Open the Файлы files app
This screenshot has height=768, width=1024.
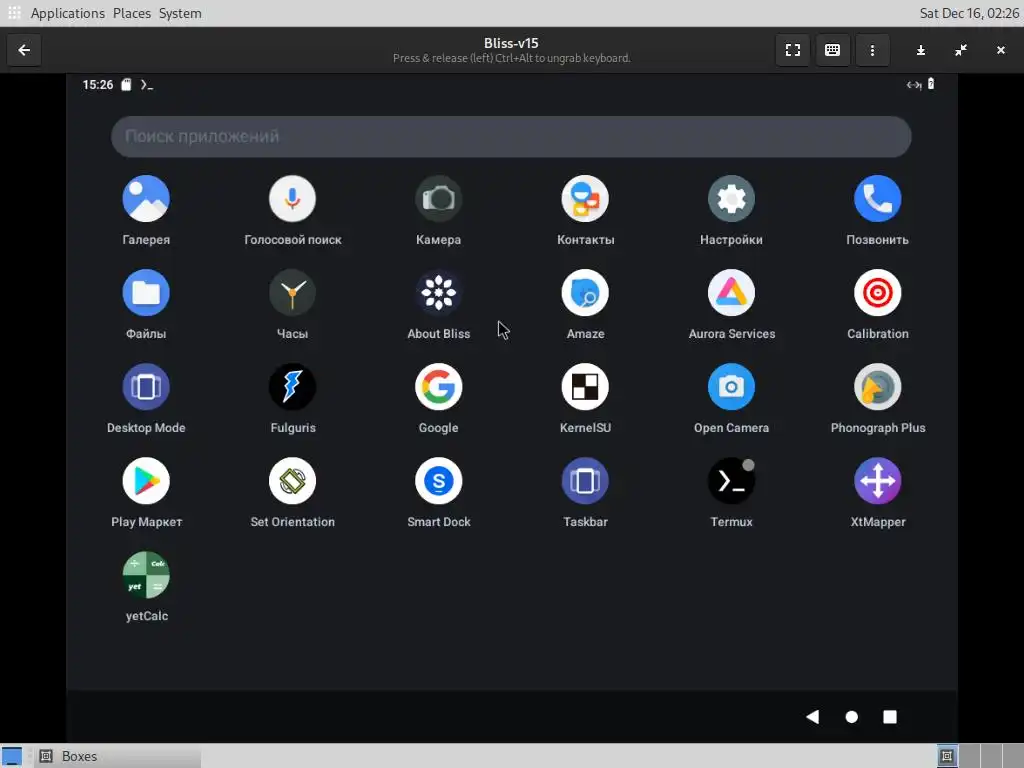coord(146,293)
